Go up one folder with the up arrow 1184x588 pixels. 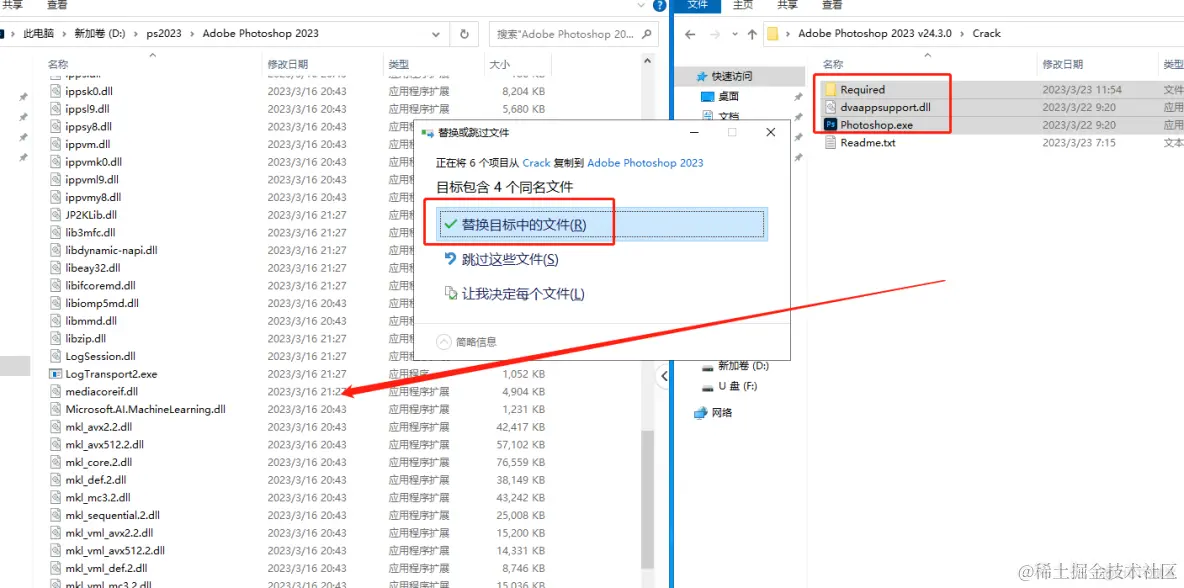point(751,33)
